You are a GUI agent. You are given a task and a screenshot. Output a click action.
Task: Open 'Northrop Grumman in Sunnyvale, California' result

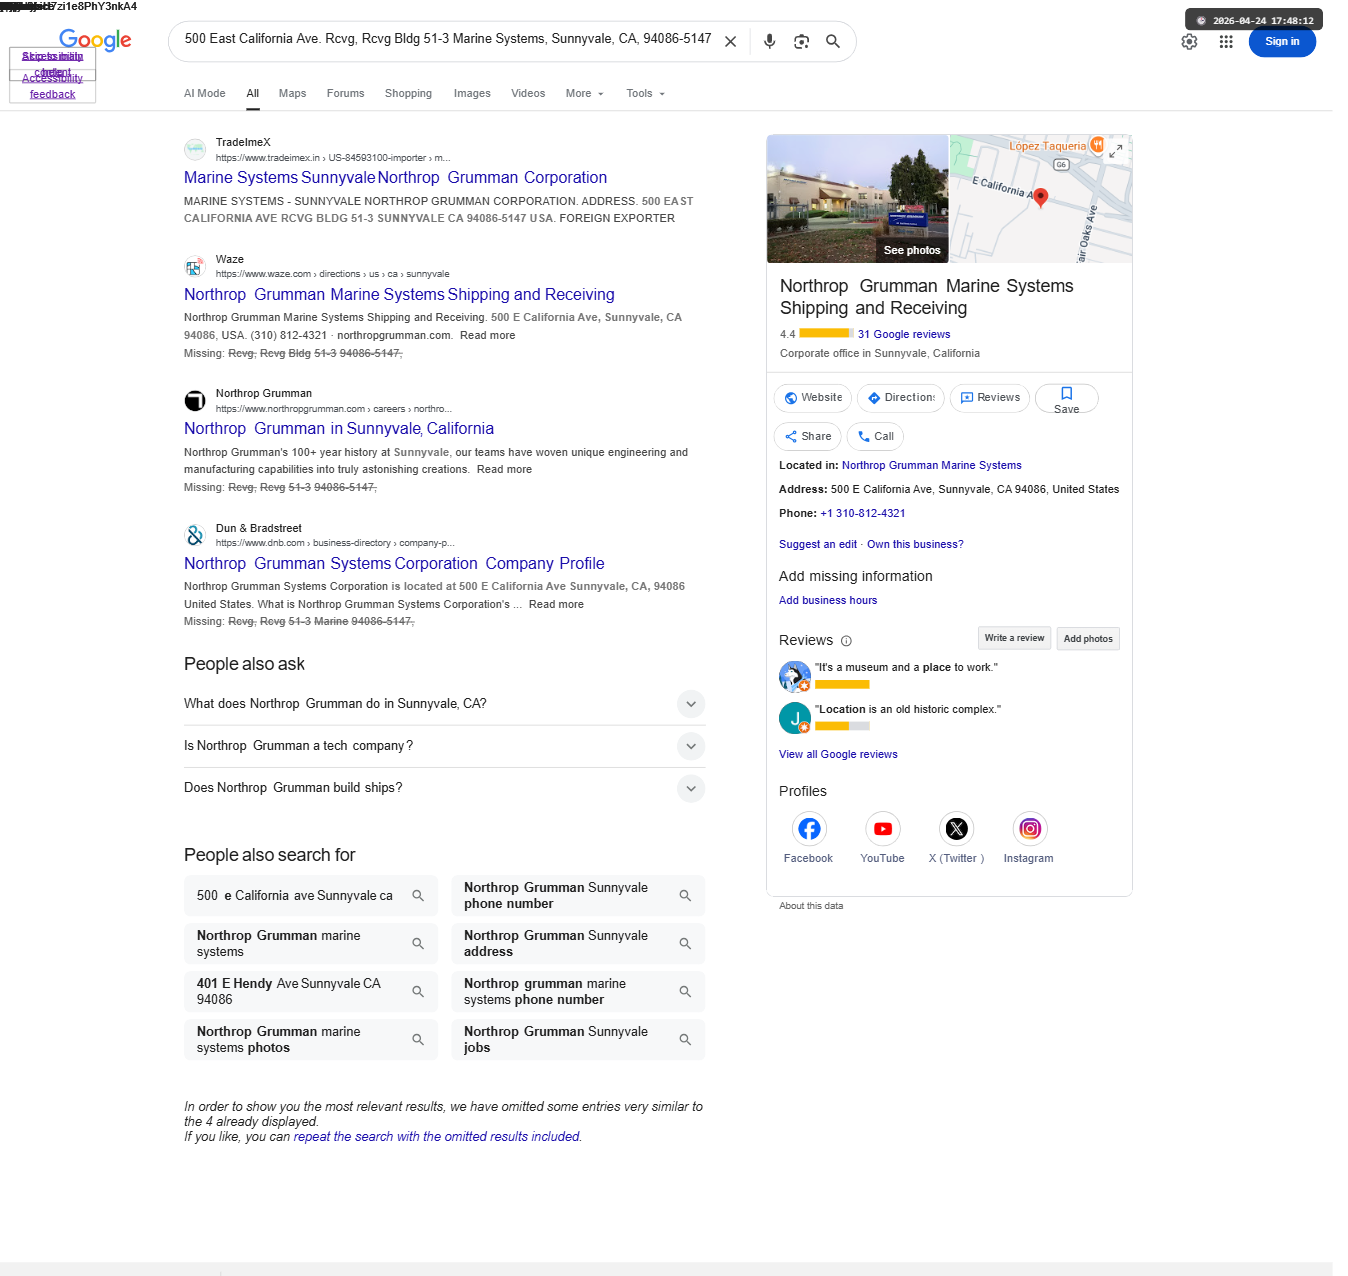[339, 429]
